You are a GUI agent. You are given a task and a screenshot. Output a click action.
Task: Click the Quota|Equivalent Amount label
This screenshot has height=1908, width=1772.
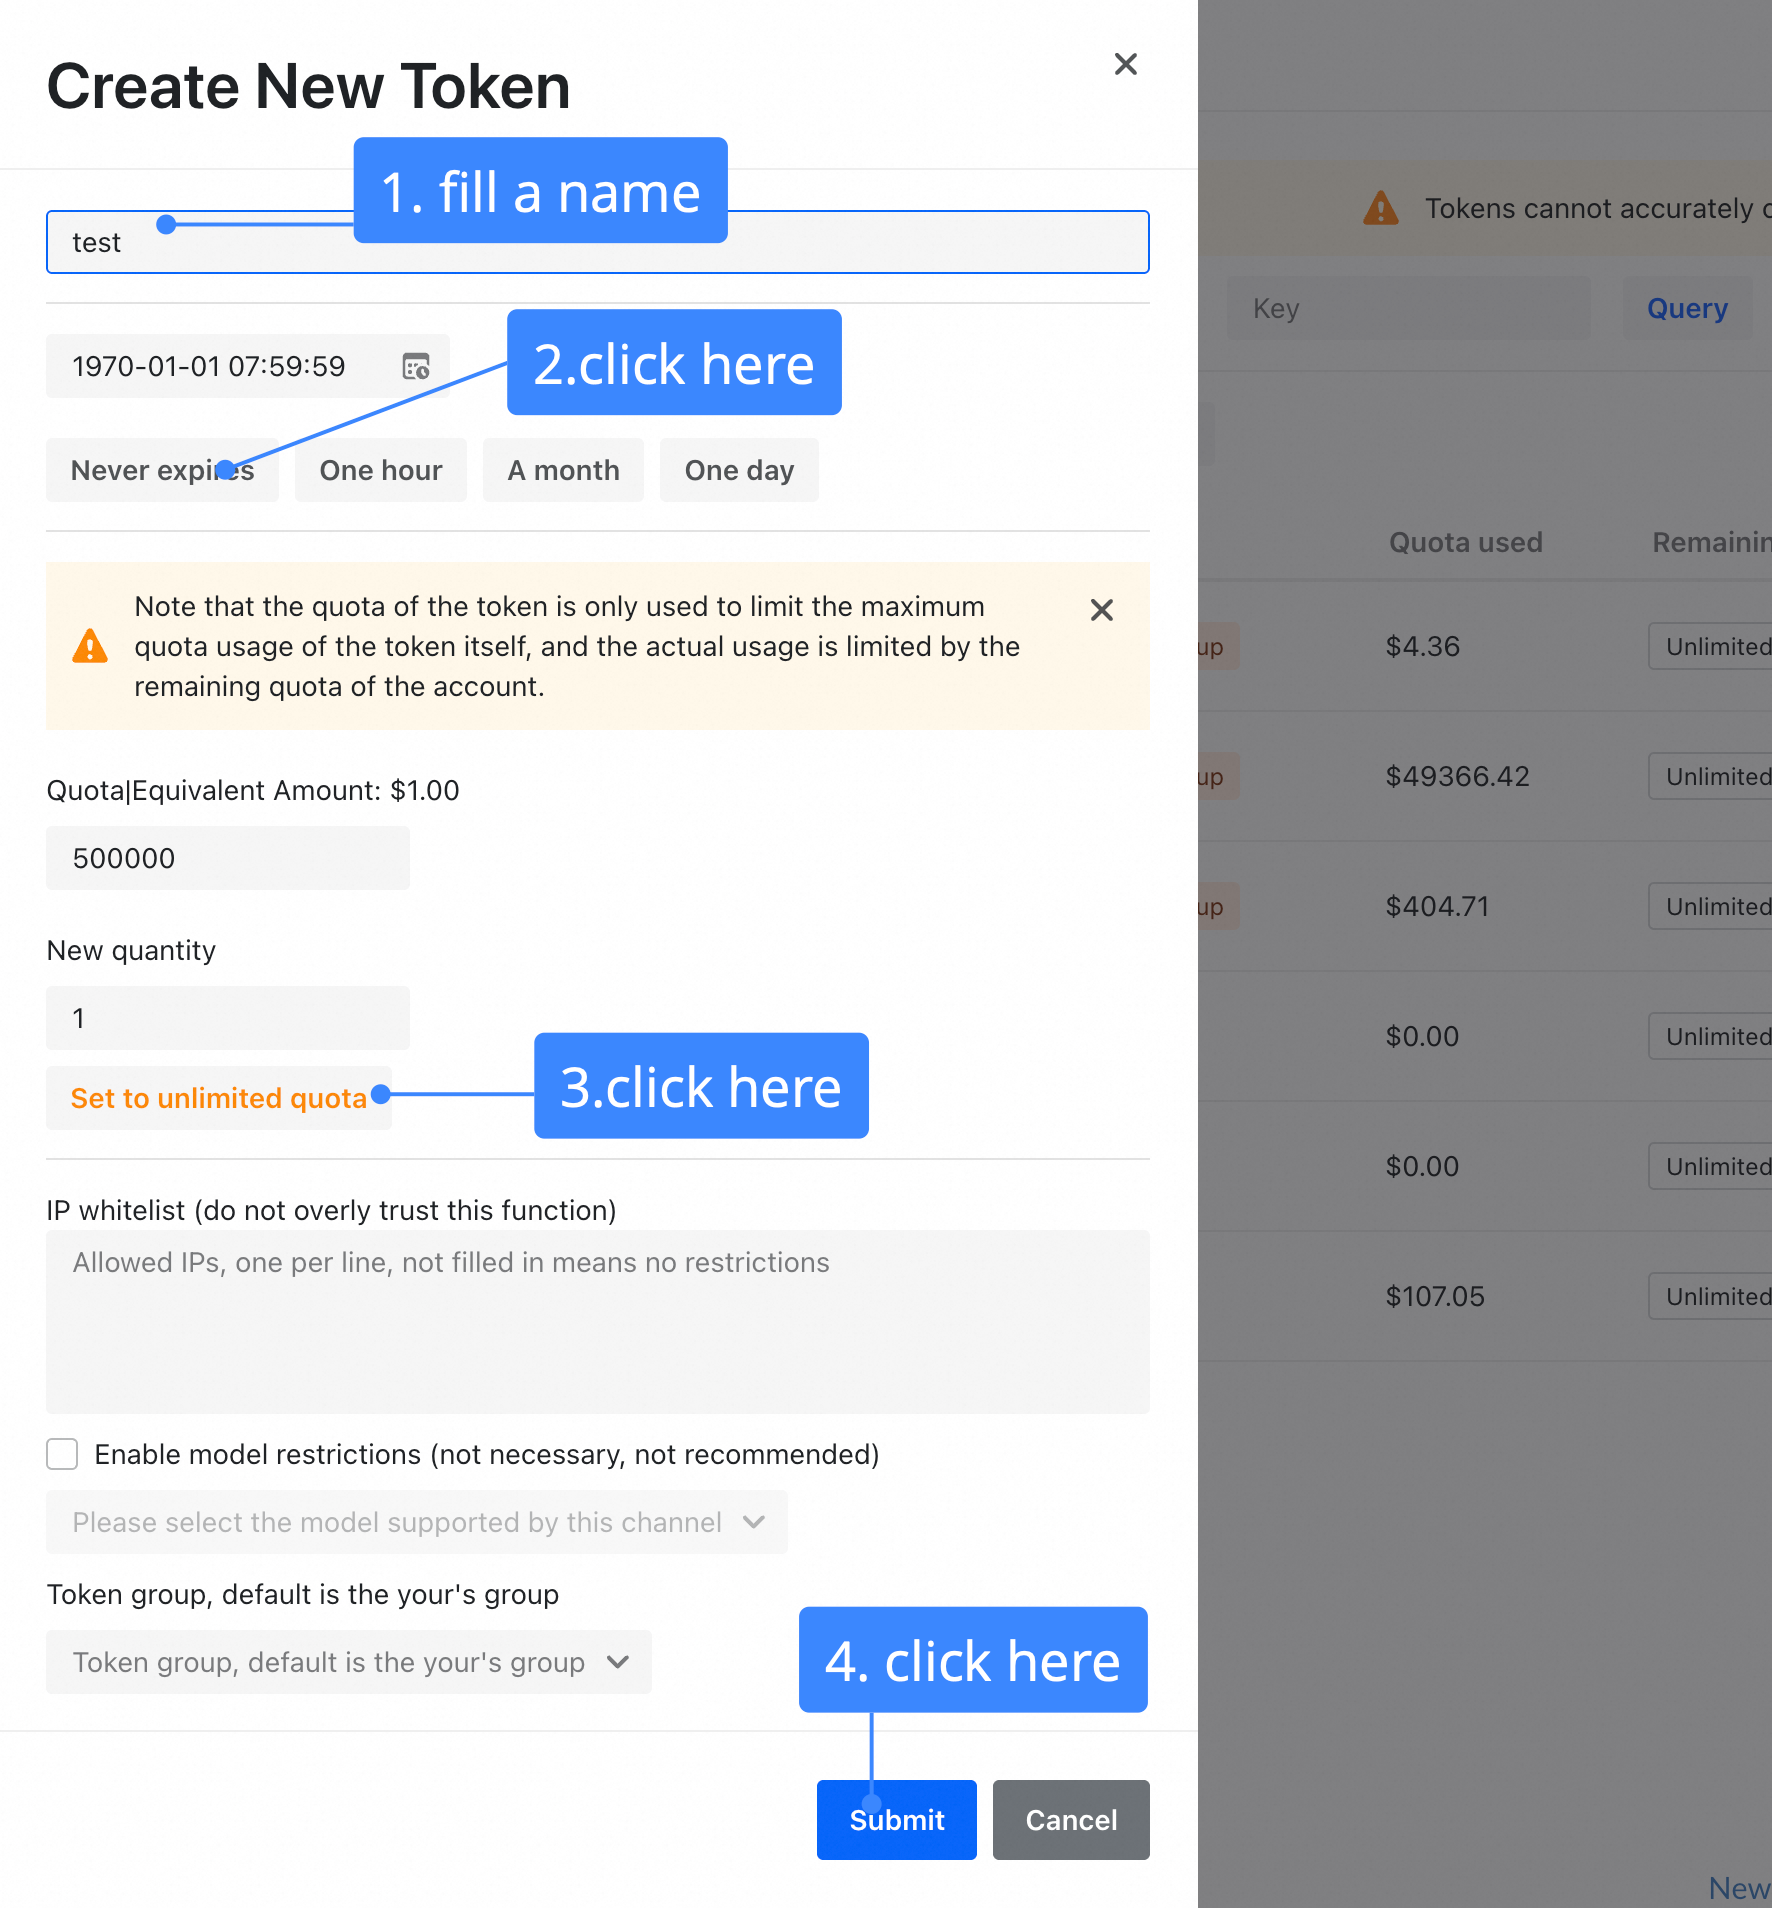pyautogui.click(x=253, y=790)
